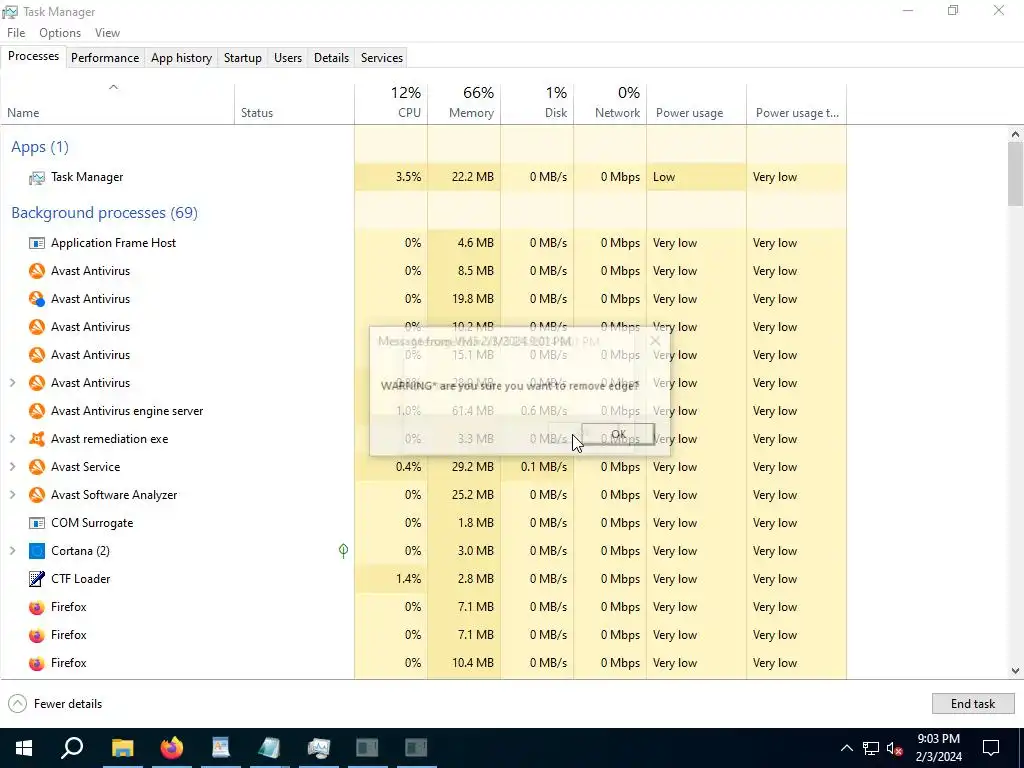The image size is (1024, 768).
Task: Expand the Cortana (2) group
Action: (12, 551)
